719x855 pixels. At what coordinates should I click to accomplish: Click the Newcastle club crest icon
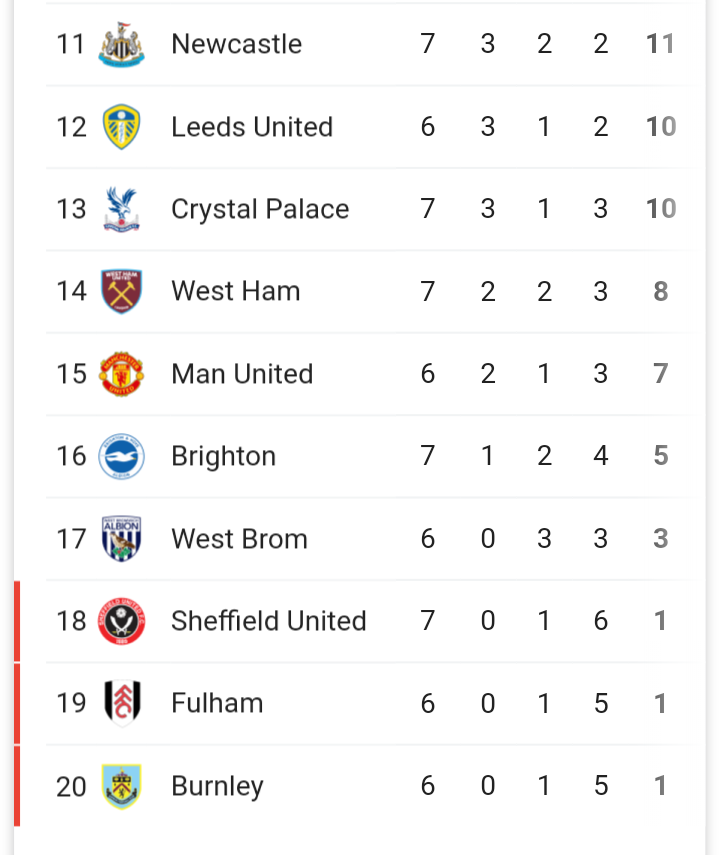pyautogui.click(x=122, y=45)
